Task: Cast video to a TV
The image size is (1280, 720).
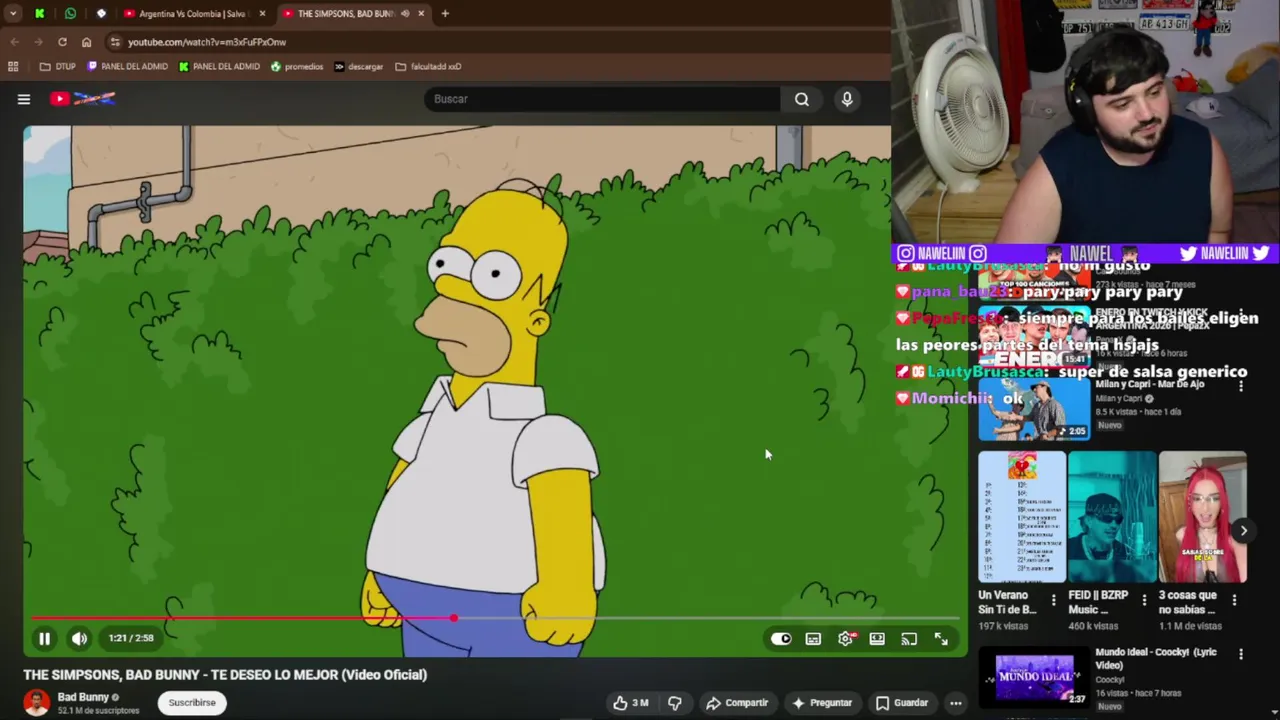Action: click(x=909, y=639)
